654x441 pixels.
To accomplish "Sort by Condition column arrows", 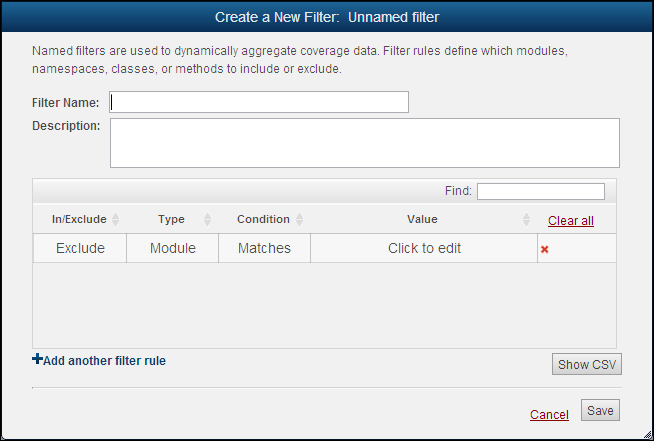I will coord(299,220).
